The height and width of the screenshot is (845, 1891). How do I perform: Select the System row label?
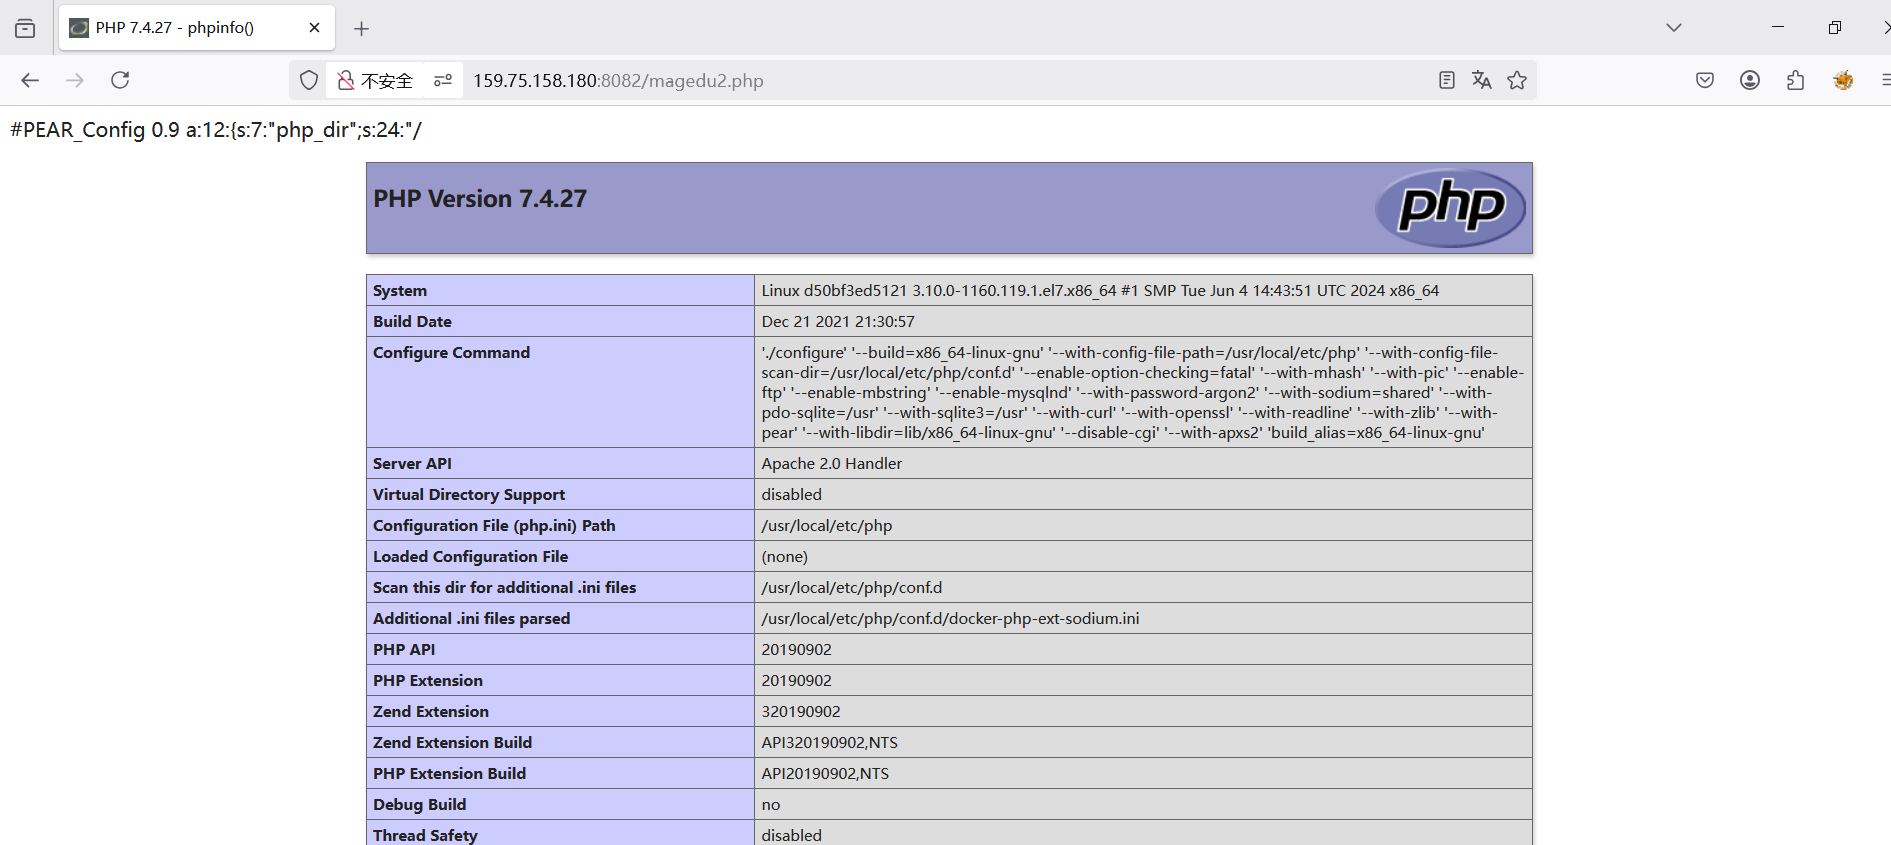tap(400, 291)
